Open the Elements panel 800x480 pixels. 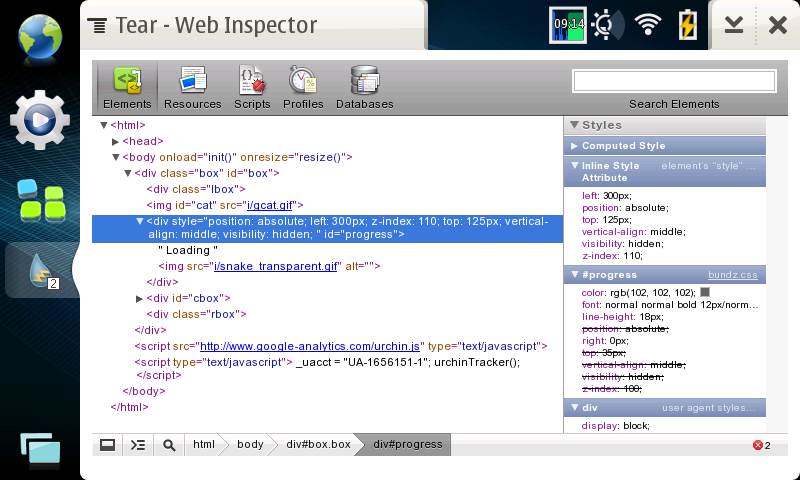pyautogui.click(x=127, y=88)
